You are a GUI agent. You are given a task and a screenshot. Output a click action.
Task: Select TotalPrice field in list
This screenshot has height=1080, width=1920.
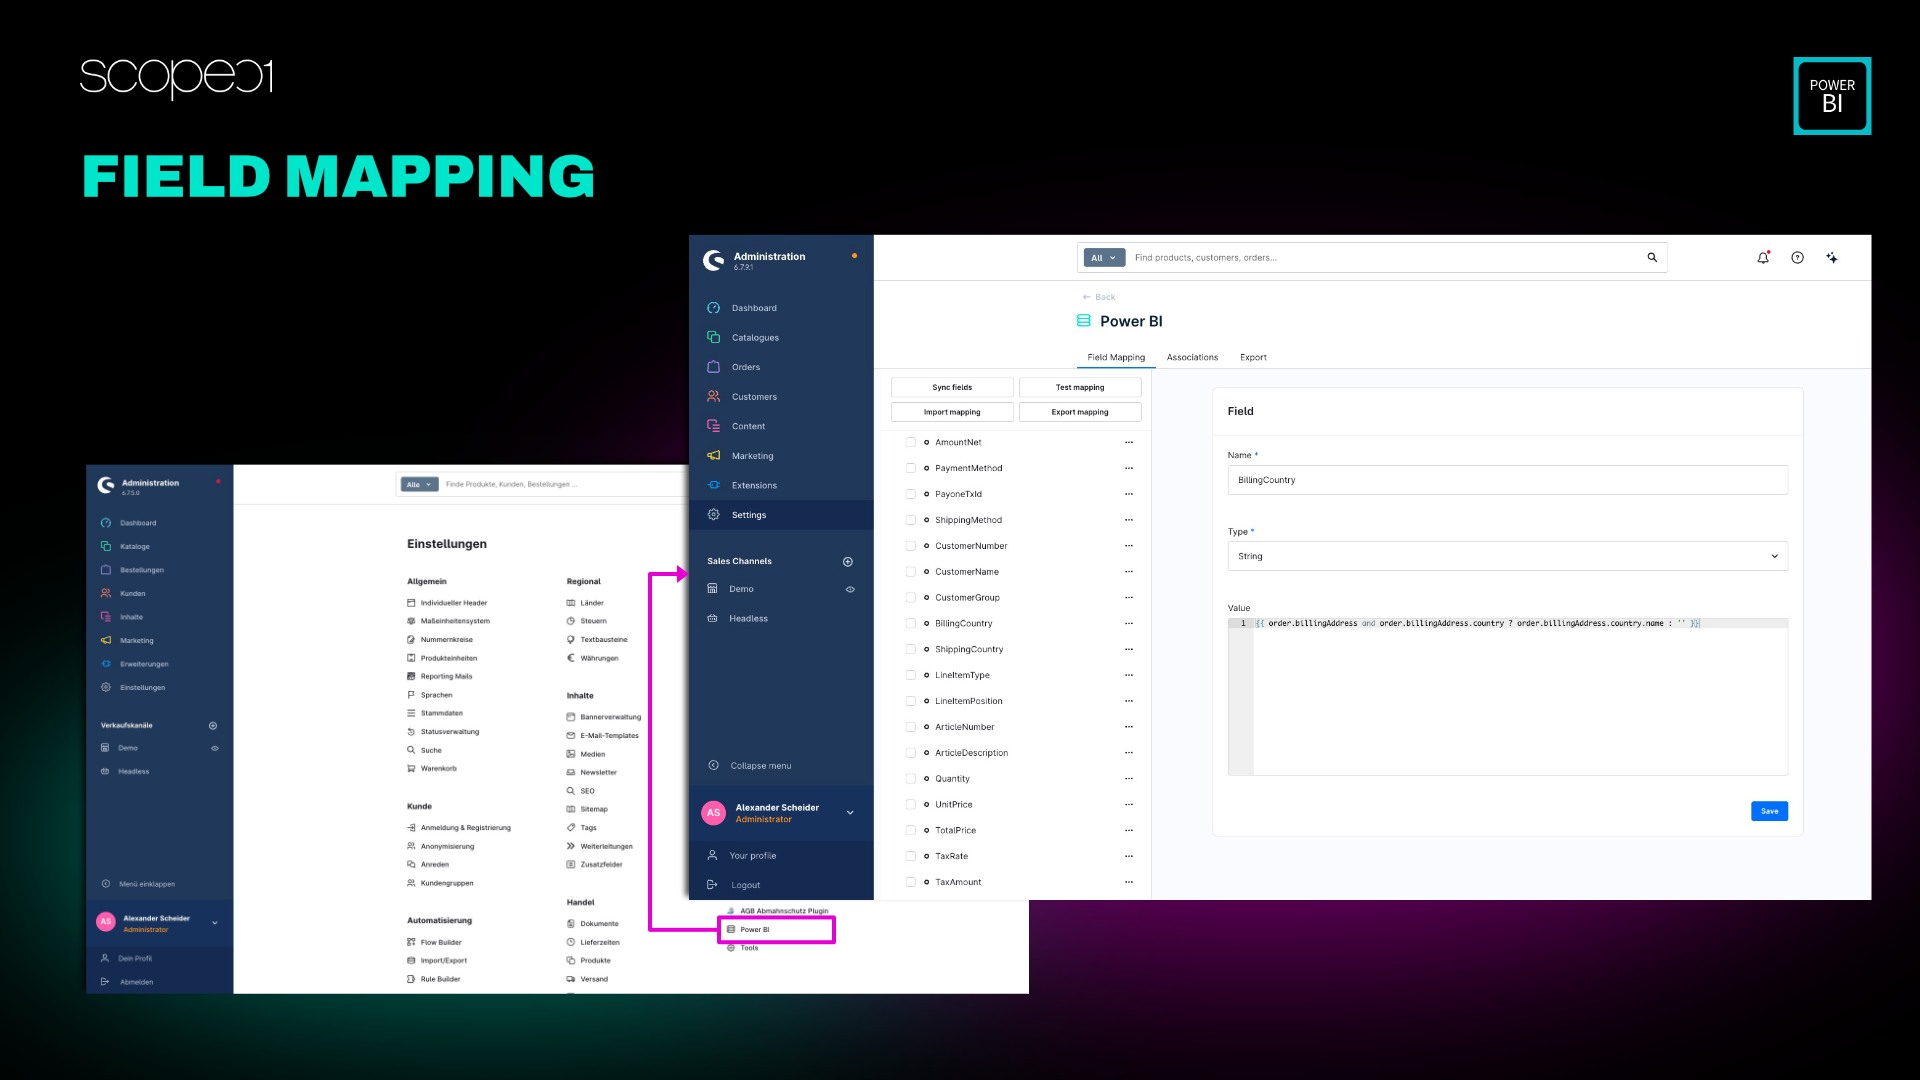click(955, 830)
